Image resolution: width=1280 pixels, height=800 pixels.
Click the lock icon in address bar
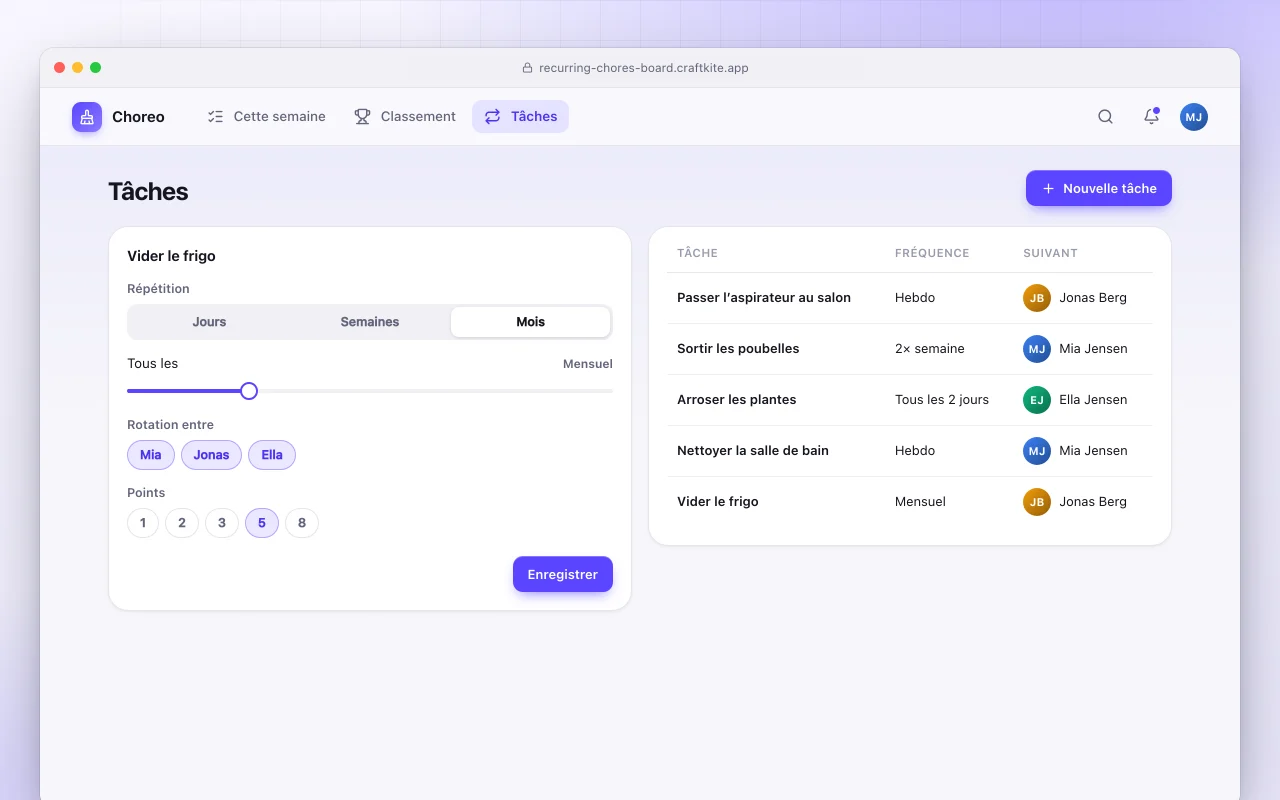coord(527,68)
